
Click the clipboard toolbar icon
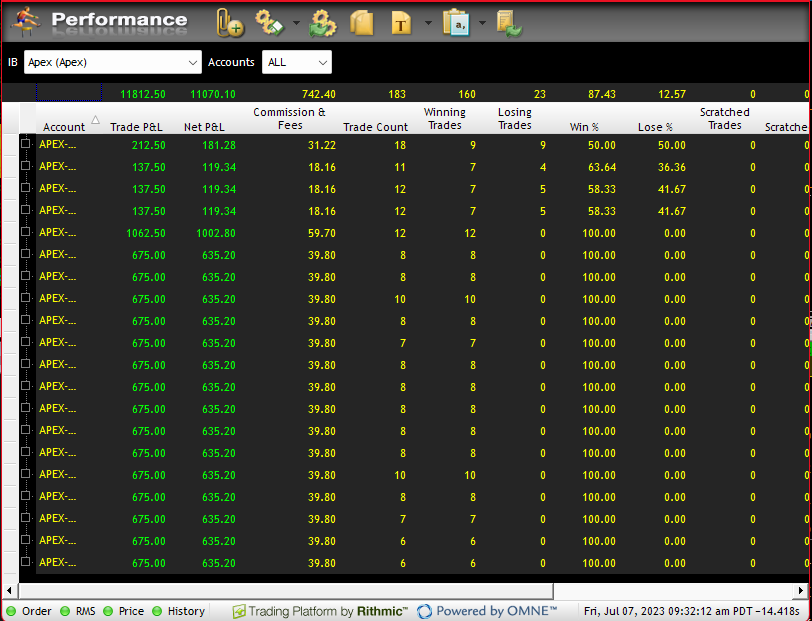click(x=456, y=22)
